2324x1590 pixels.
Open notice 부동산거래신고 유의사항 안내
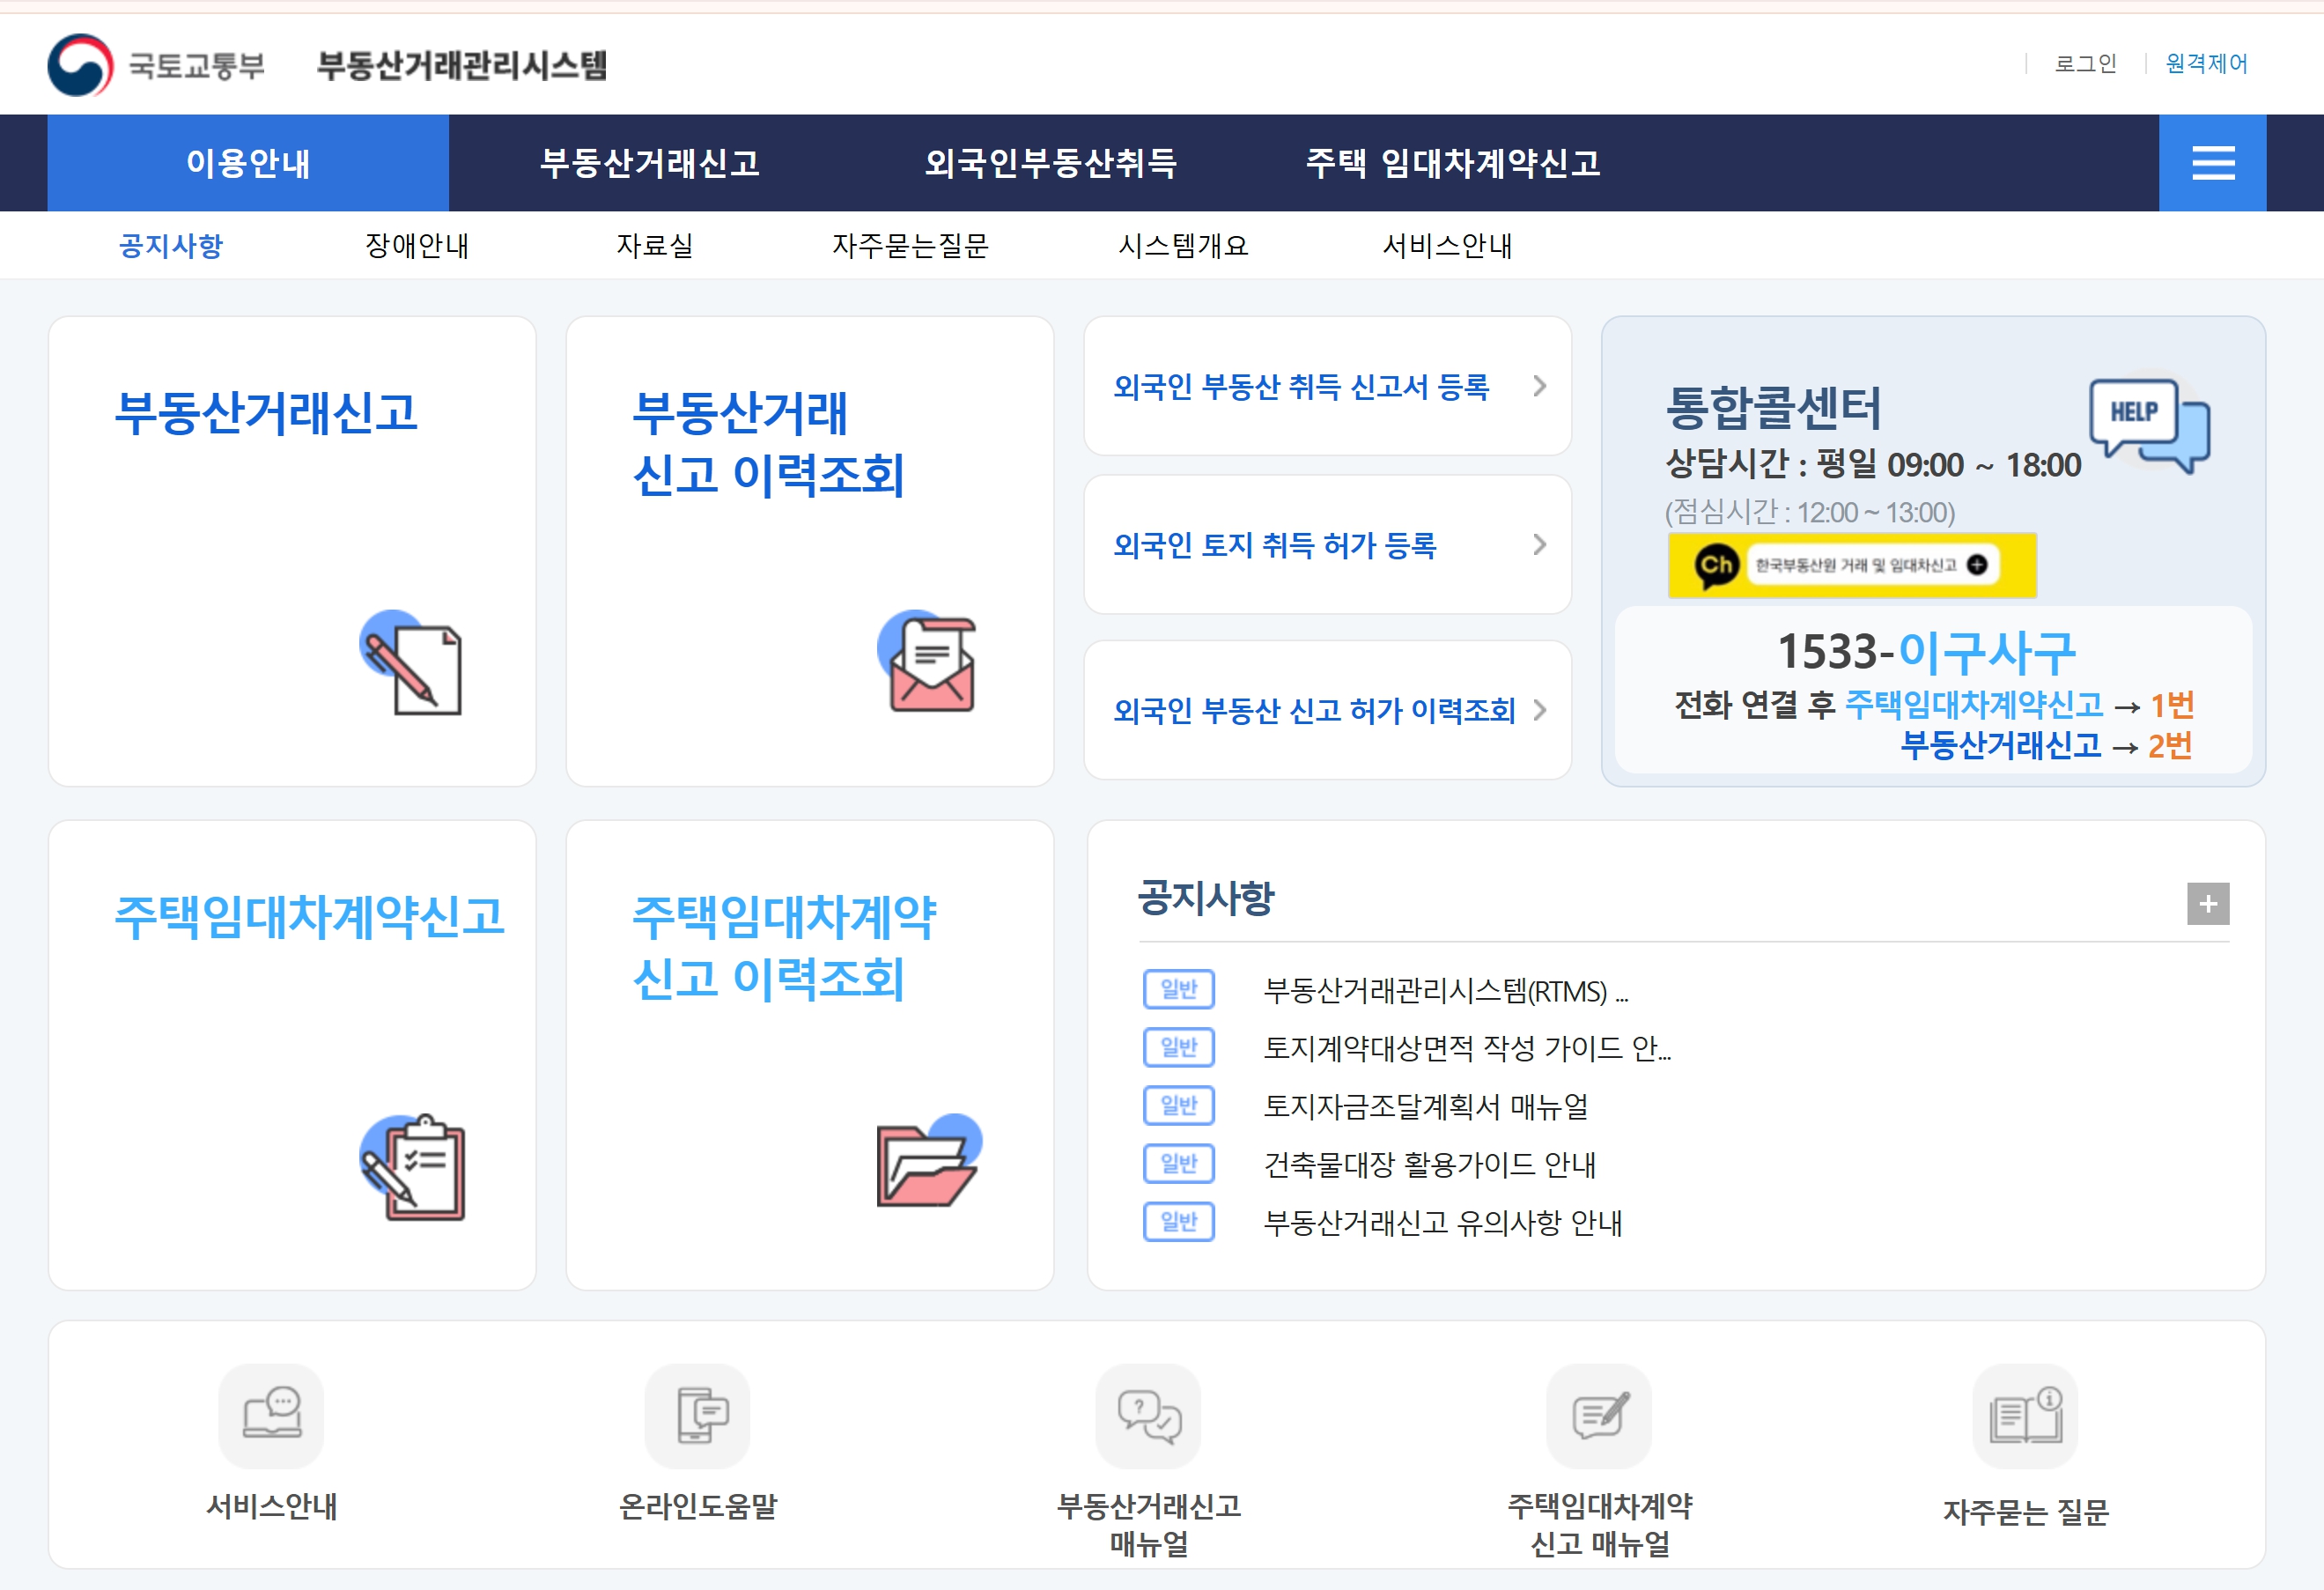point(1443,1222)
